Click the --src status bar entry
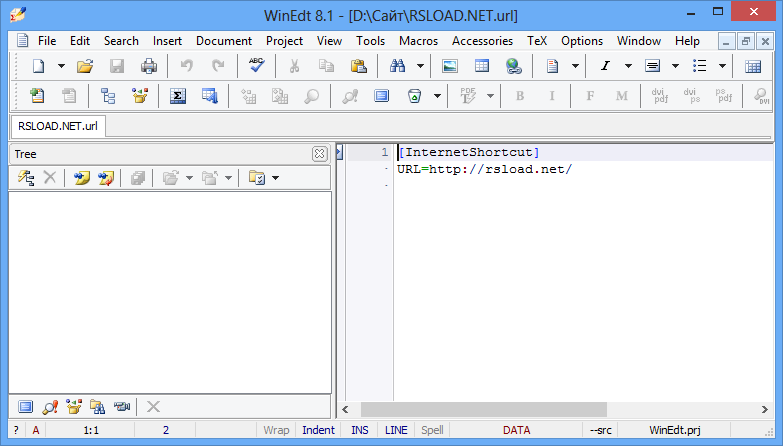Image resolution: width=783 pixels, height=446 pixels. point(600,430)
